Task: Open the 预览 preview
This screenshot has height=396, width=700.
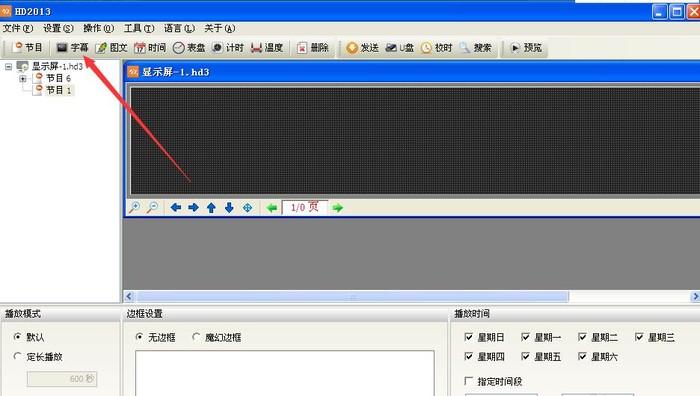Action: 526,47
